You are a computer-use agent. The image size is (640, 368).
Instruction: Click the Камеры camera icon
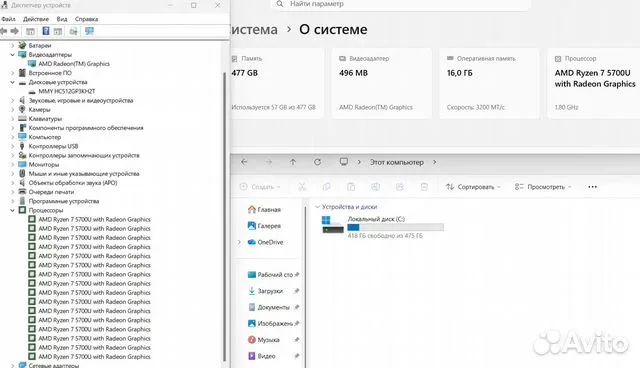tap(22, 109)
